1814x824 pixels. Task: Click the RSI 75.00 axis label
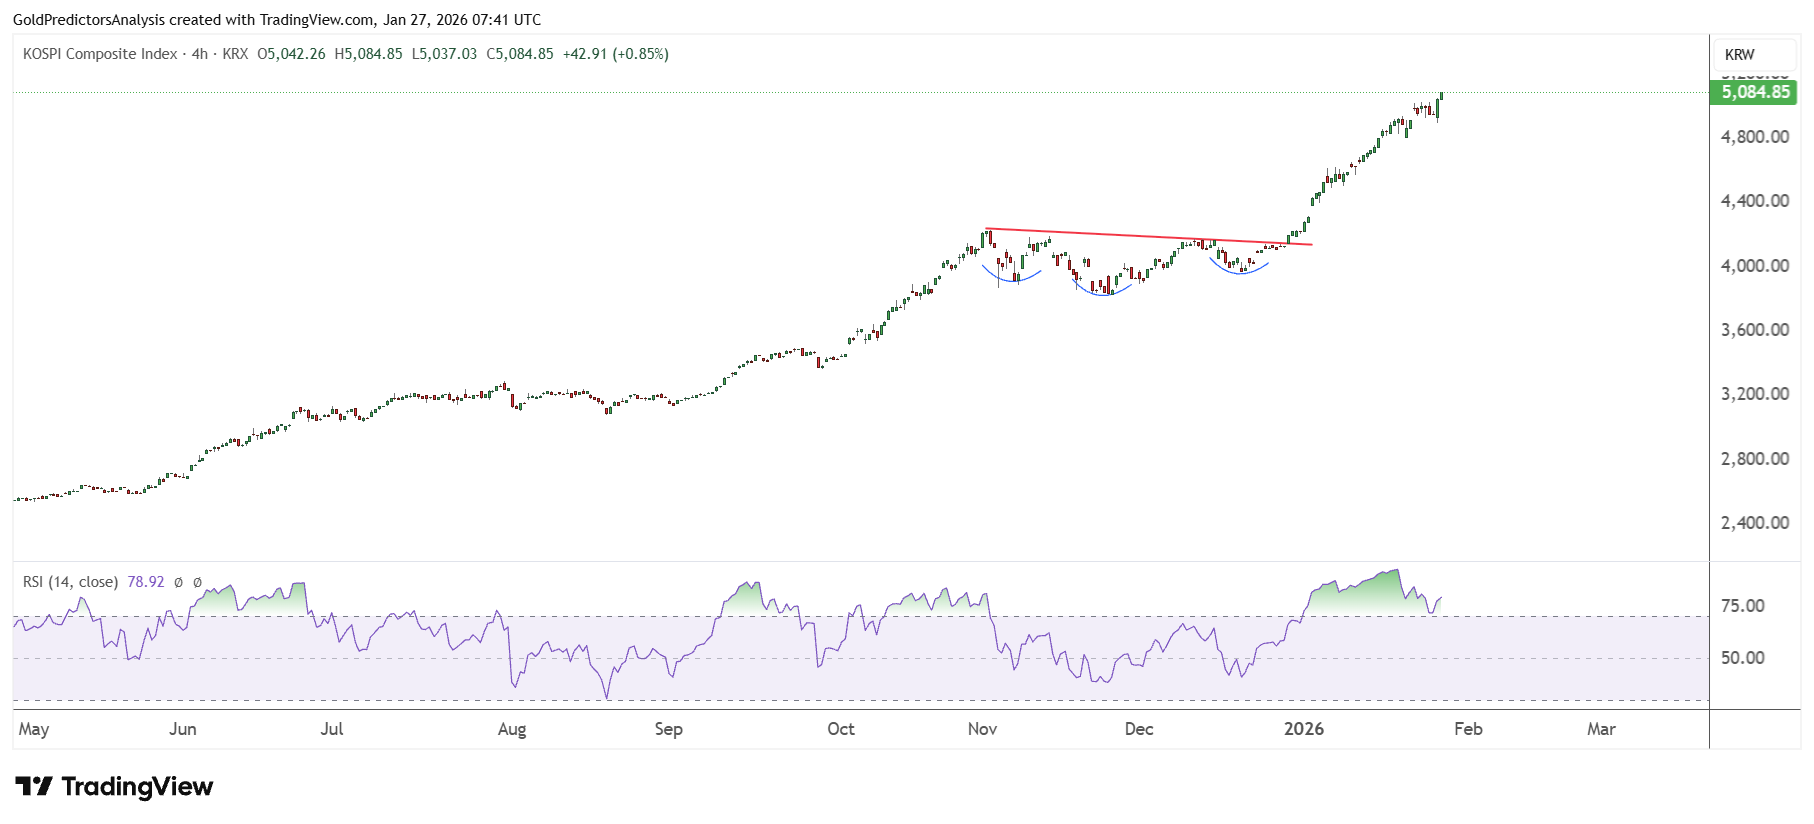[x=1743, y=606]
